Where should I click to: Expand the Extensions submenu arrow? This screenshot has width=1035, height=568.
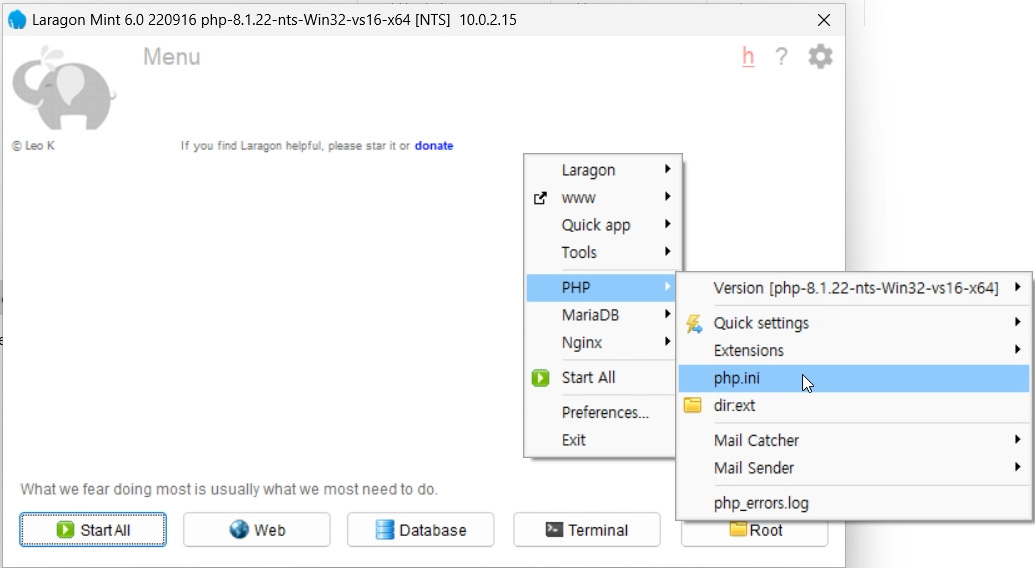tap(1017, 350)
